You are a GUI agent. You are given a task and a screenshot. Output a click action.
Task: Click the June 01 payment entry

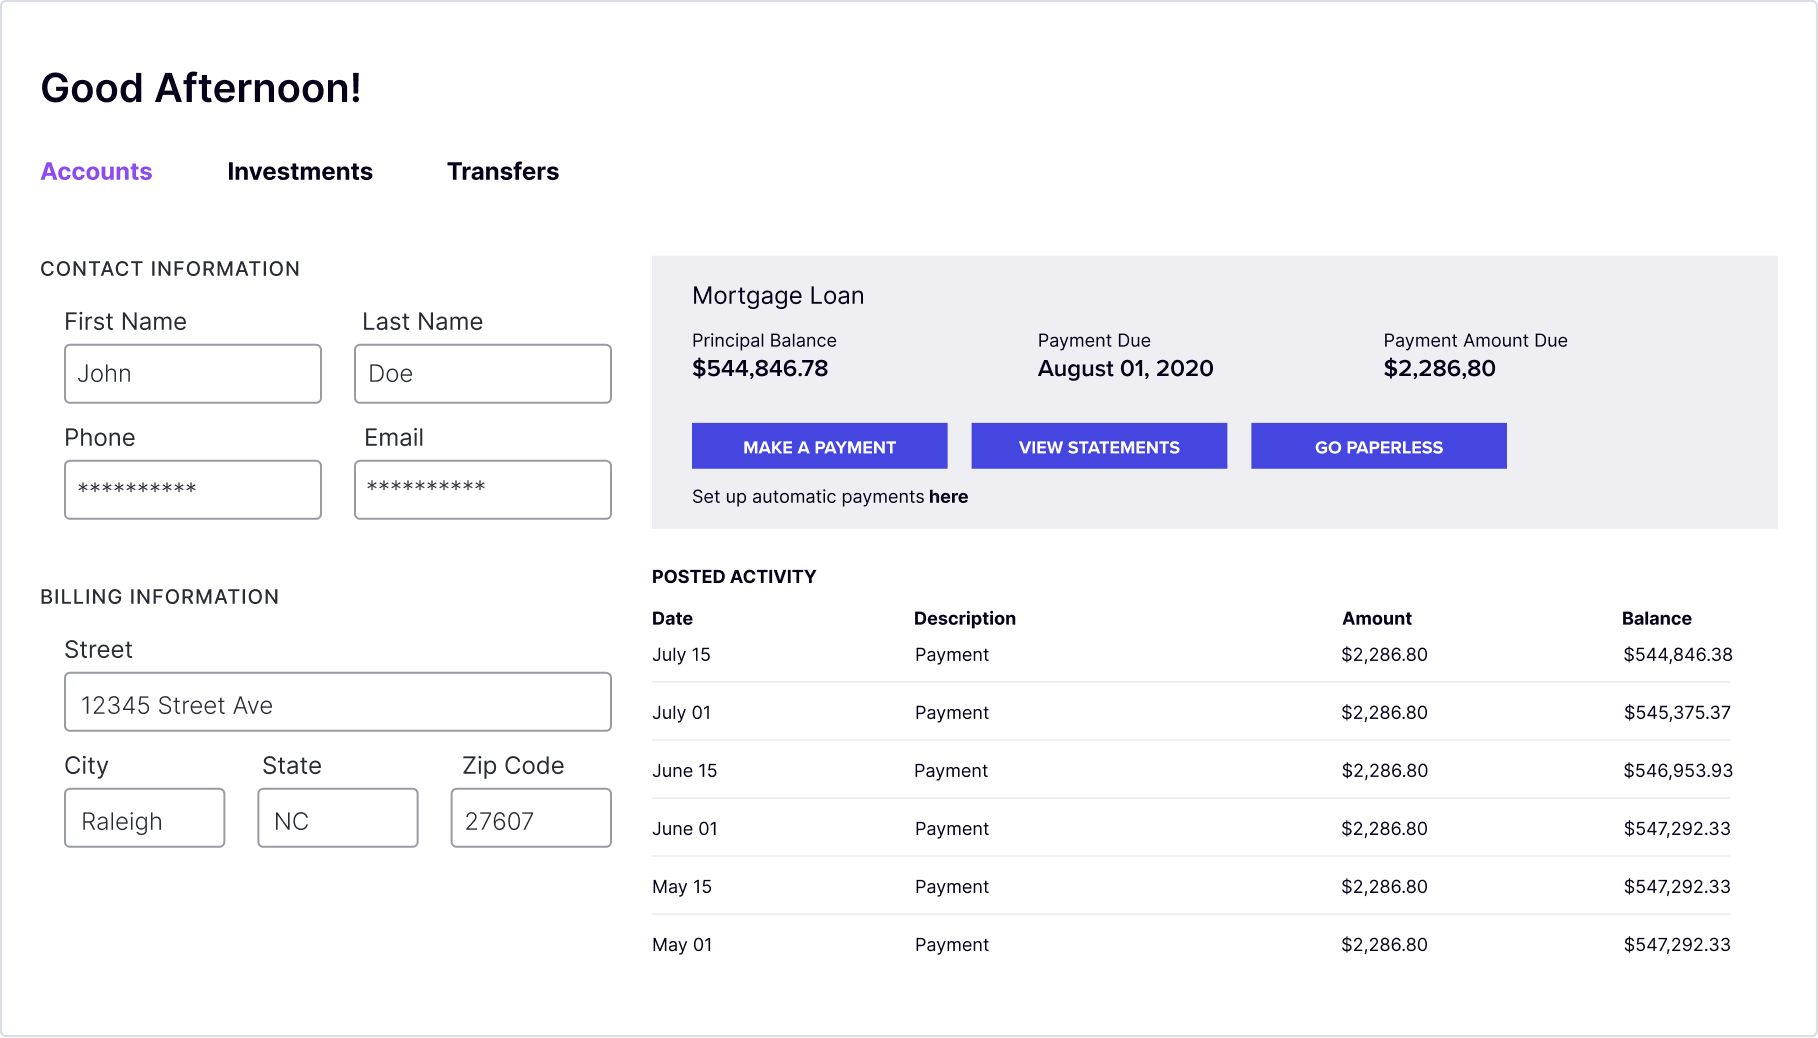click(1191, 829)
